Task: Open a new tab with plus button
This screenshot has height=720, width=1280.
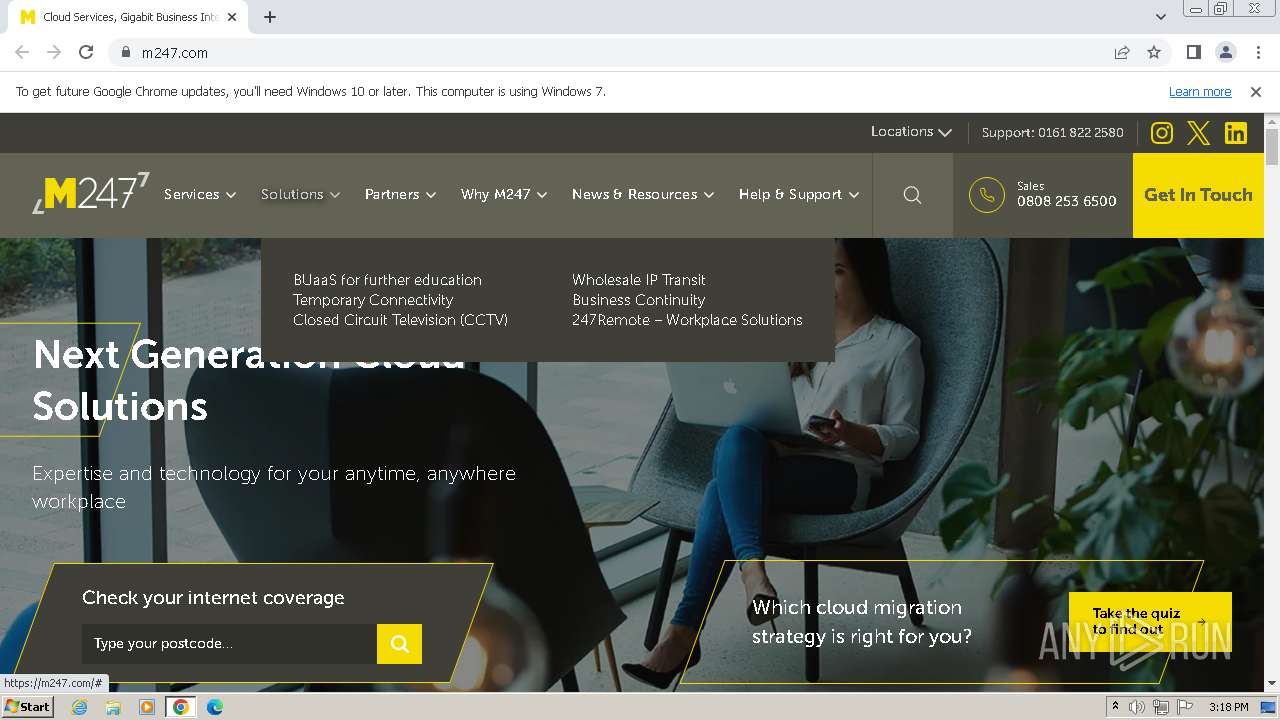Action: tap(270, 17)
